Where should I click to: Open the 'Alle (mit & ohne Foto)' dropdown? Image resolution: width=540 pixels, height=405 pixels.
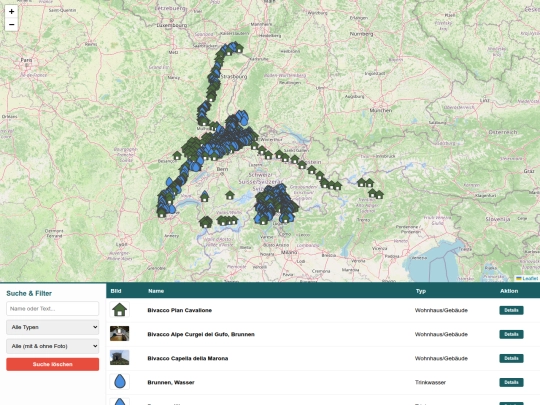point(53,346)
